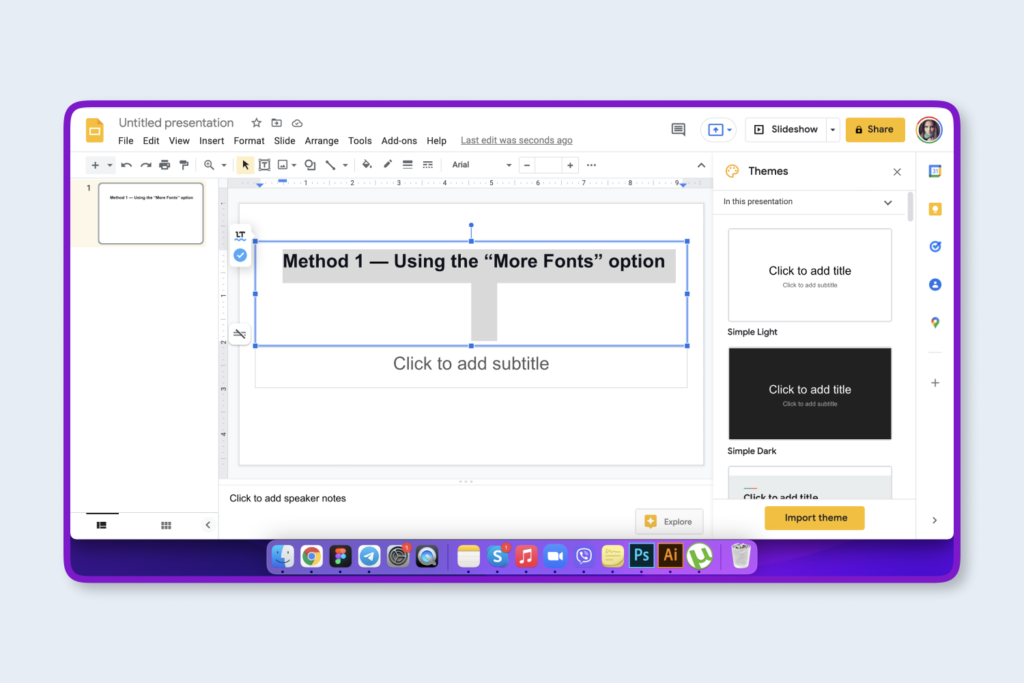Click the Import theme button

814,518
